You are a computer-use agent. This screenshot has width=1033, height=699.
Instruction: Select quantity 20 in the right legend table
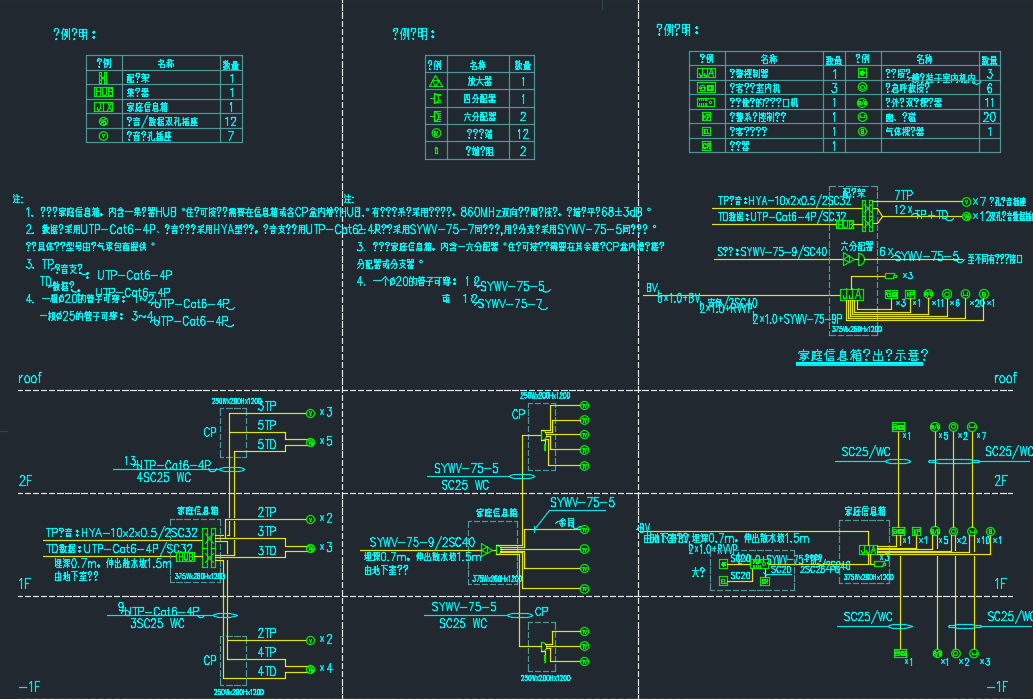(x=990, y=117)
